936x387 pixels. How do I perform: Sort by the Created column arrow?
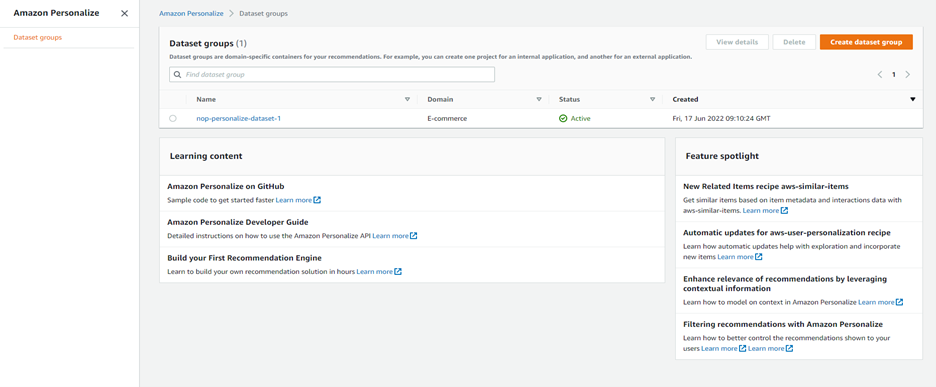pyautogui.click(x=912, y=99)
